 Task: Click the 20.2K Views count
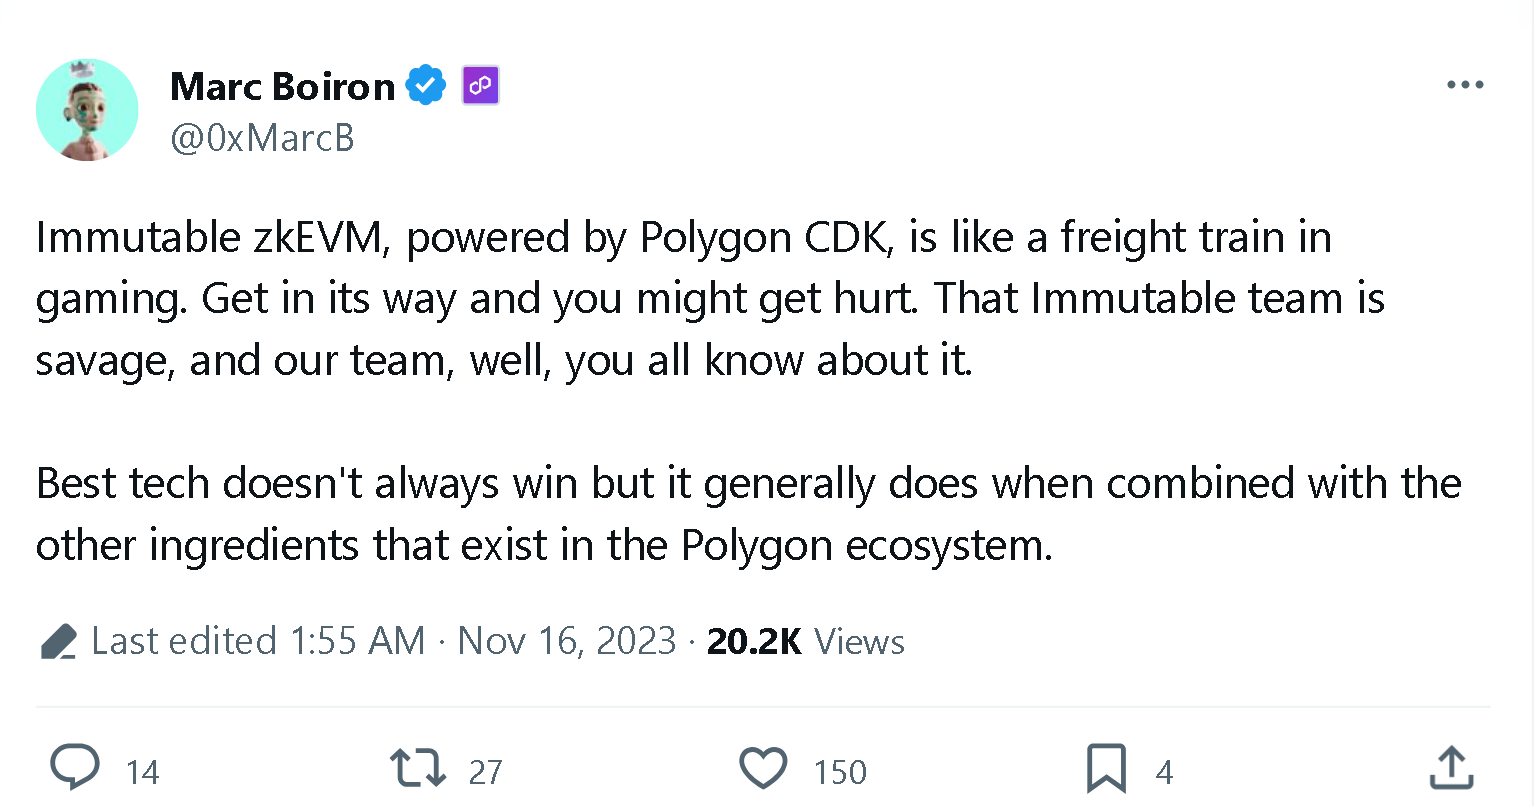[805, 641]
